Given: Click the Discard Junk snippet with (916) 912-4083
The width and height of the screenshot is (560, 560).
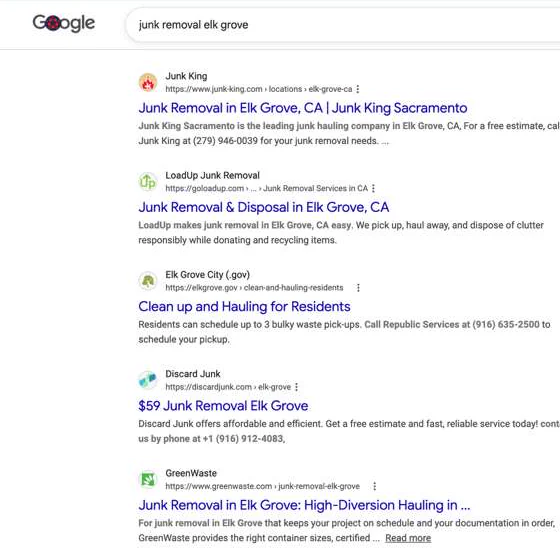Looking at the screenshot, I should click(349, 431).
